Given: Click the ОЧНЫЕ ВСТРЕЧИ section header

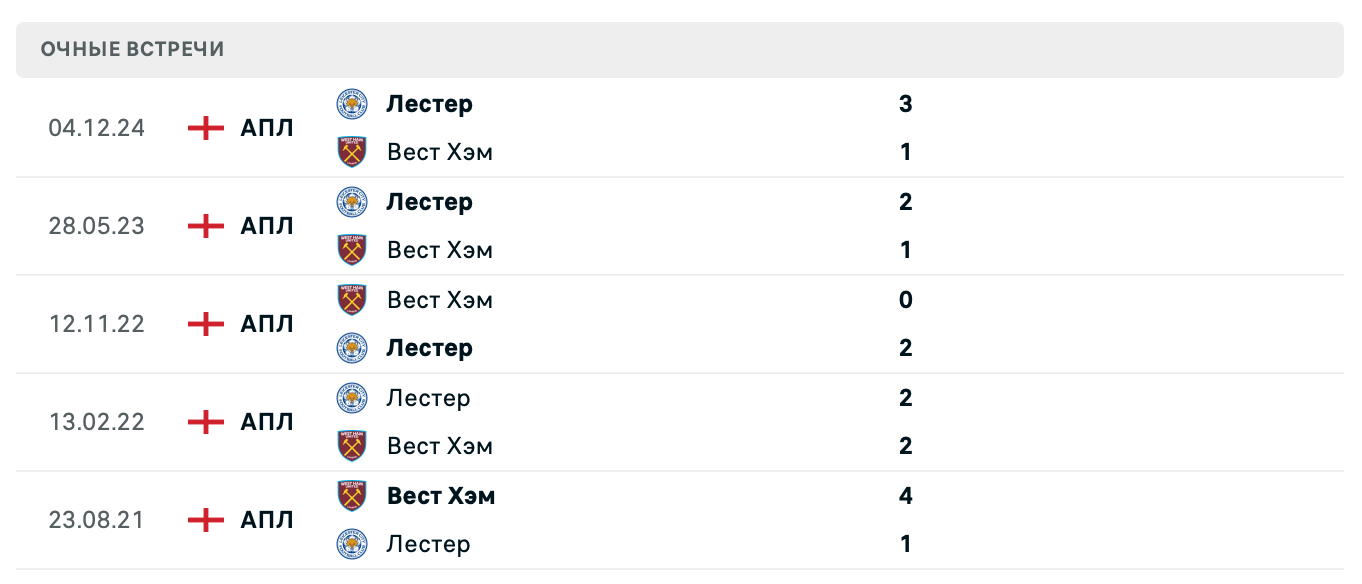Looking at the screenshot, I should click(x=131, y=48).
